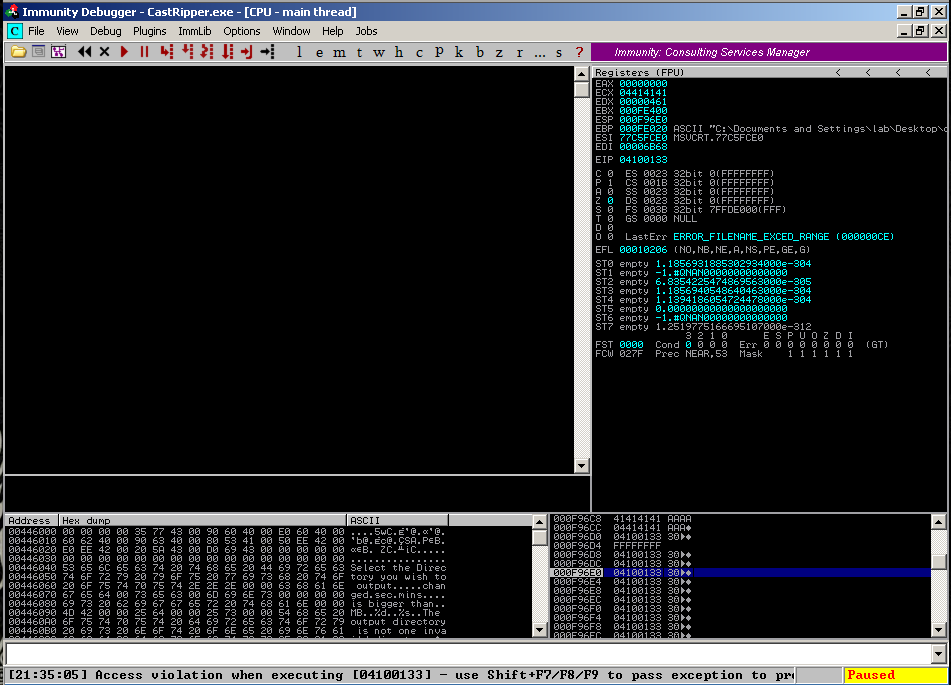Click the ASCII column header in dump
Viewport: 951px width, 685px height.
point(398,521)
